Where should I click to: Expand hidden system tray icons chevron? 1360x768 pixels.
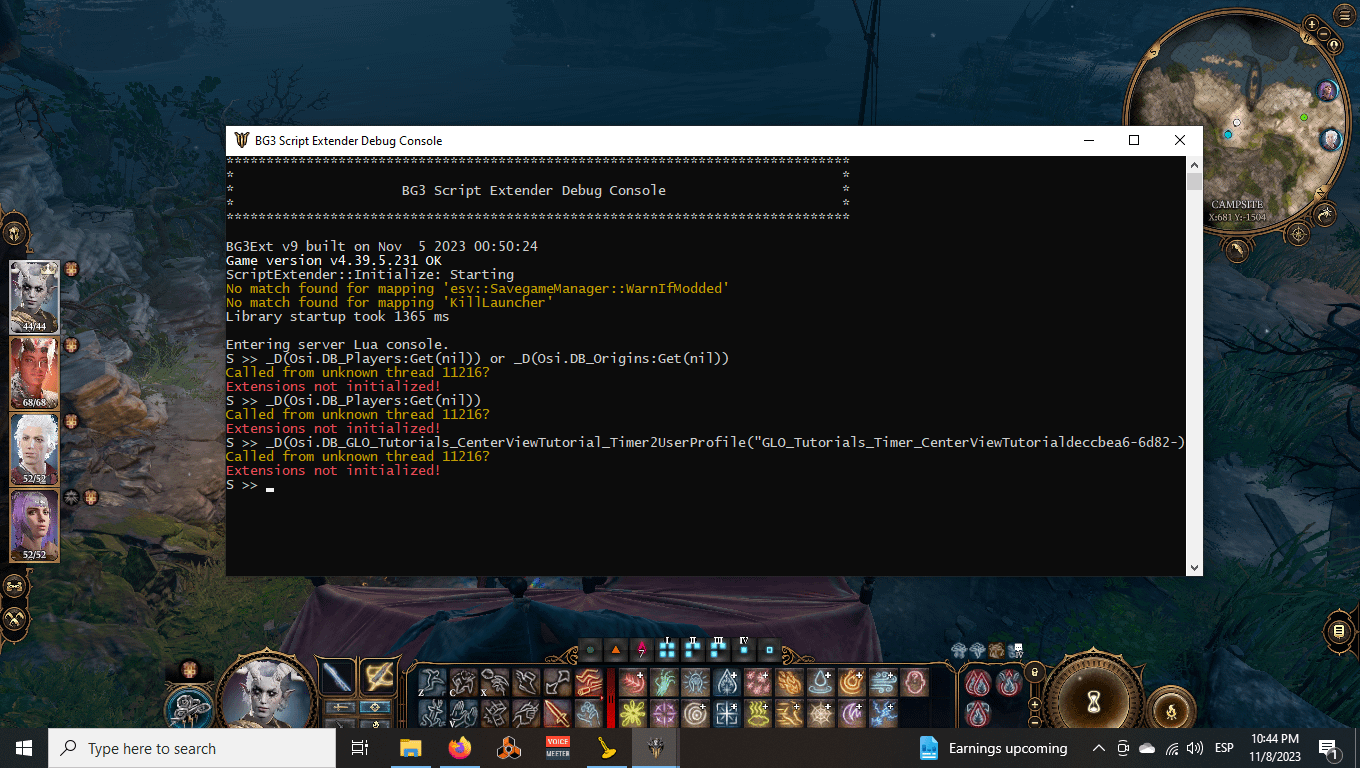pyautogui.click(x=1098, y=748)
